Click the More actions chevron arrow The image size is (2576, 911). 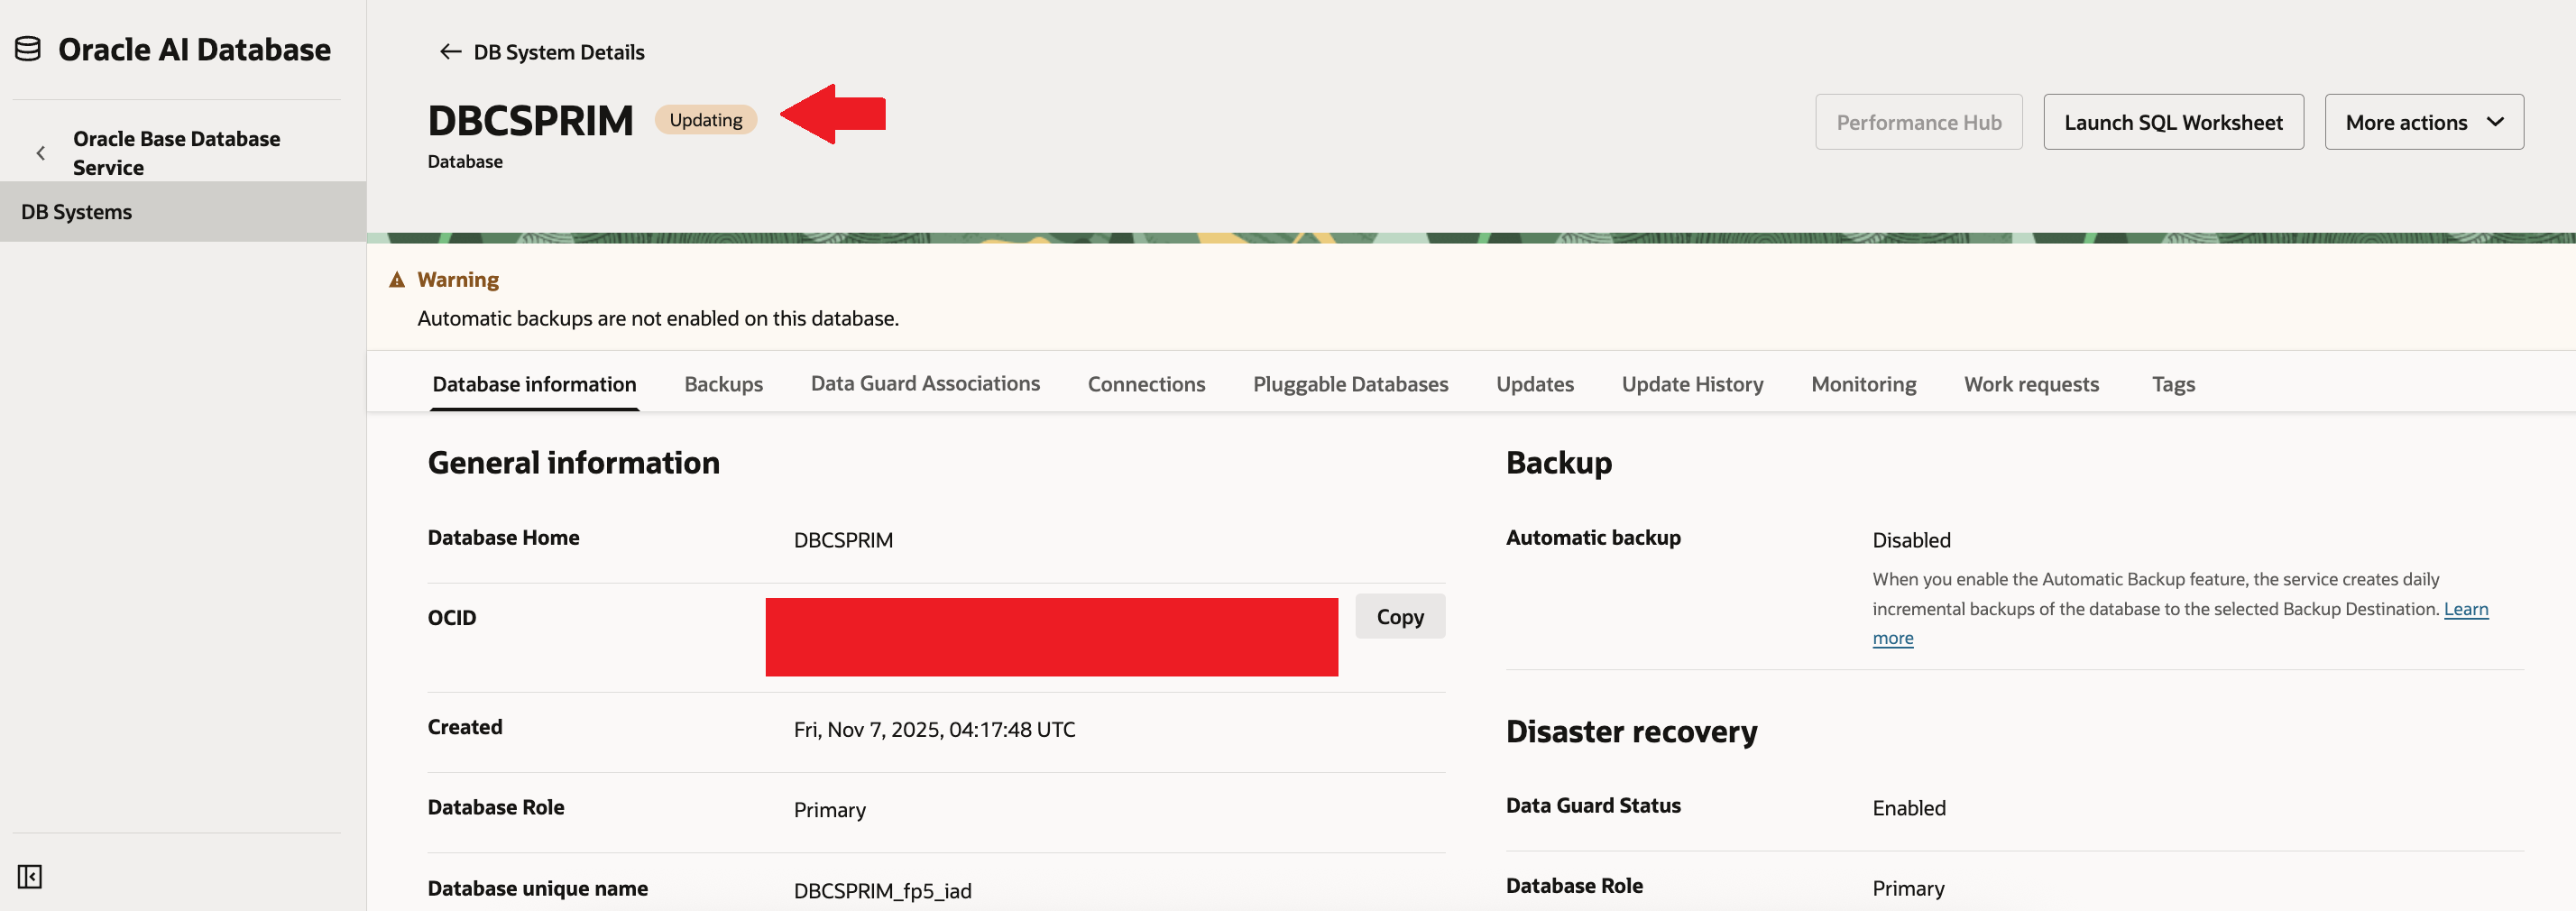2495,122
